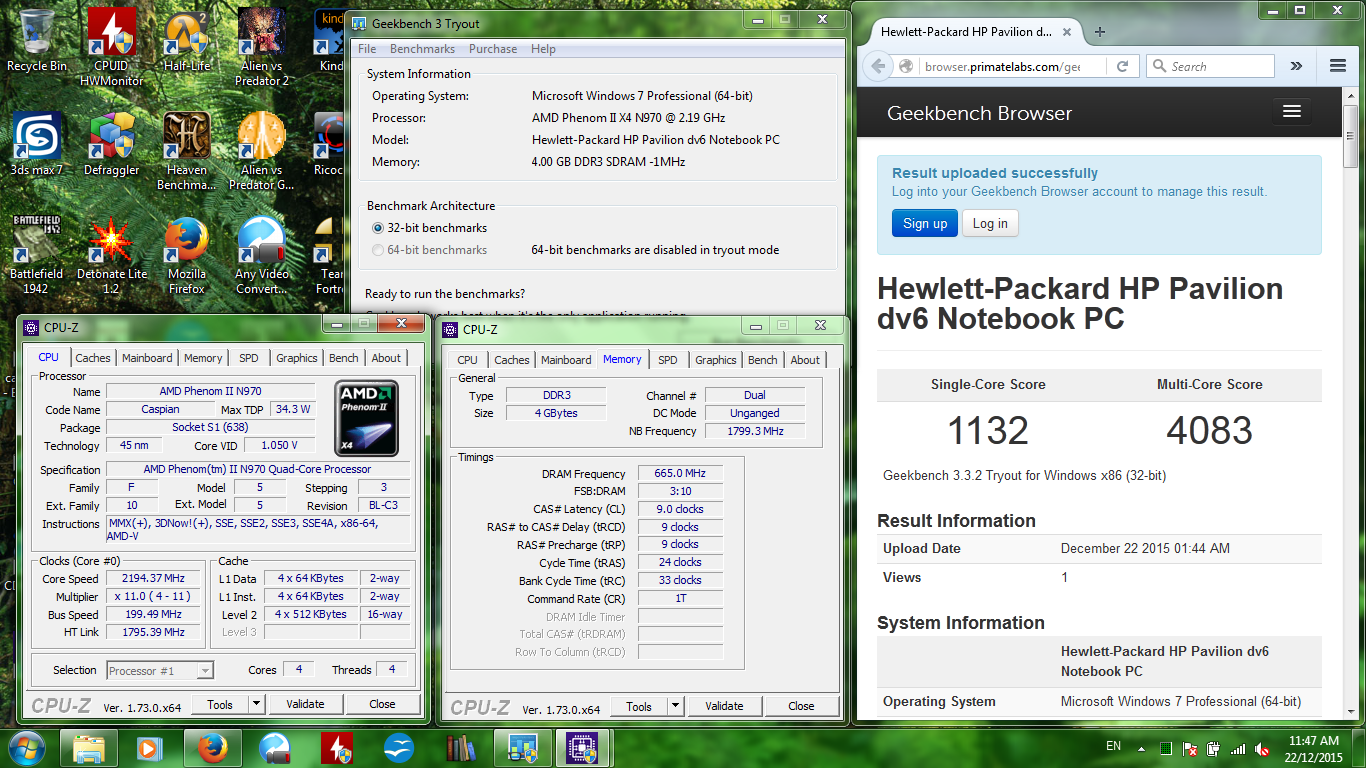
Task: Click Validate in the right CPU-Z Memory window
Action: point(724,706)
